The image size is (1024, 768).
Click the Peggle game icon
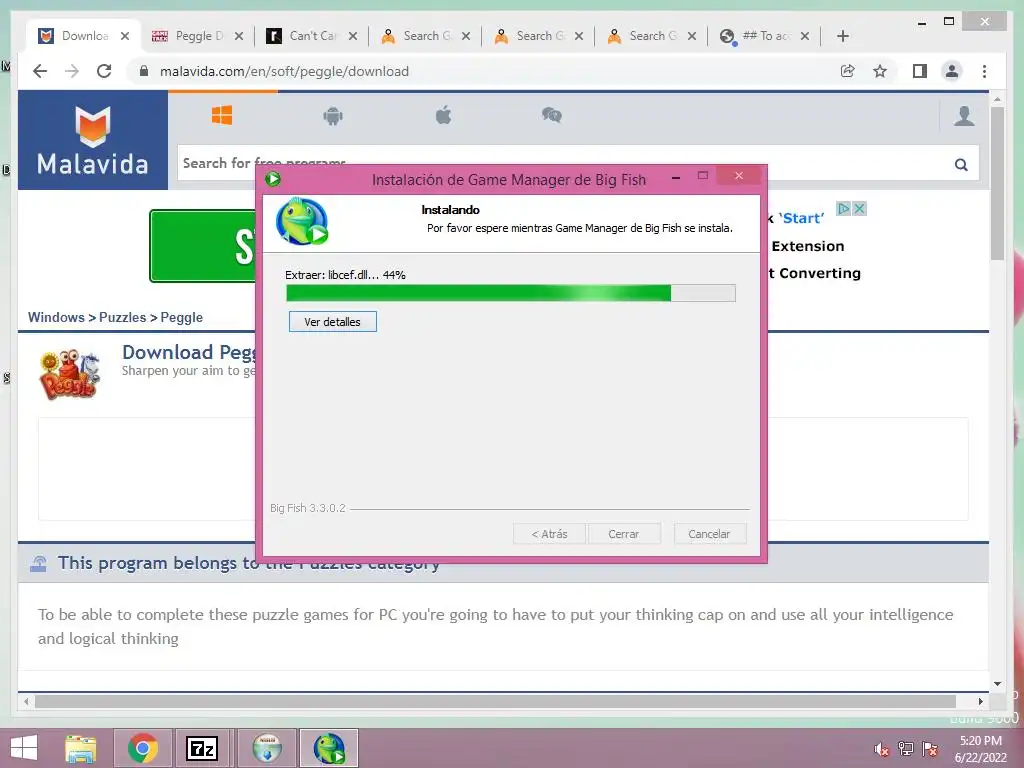tap(69, 374)
